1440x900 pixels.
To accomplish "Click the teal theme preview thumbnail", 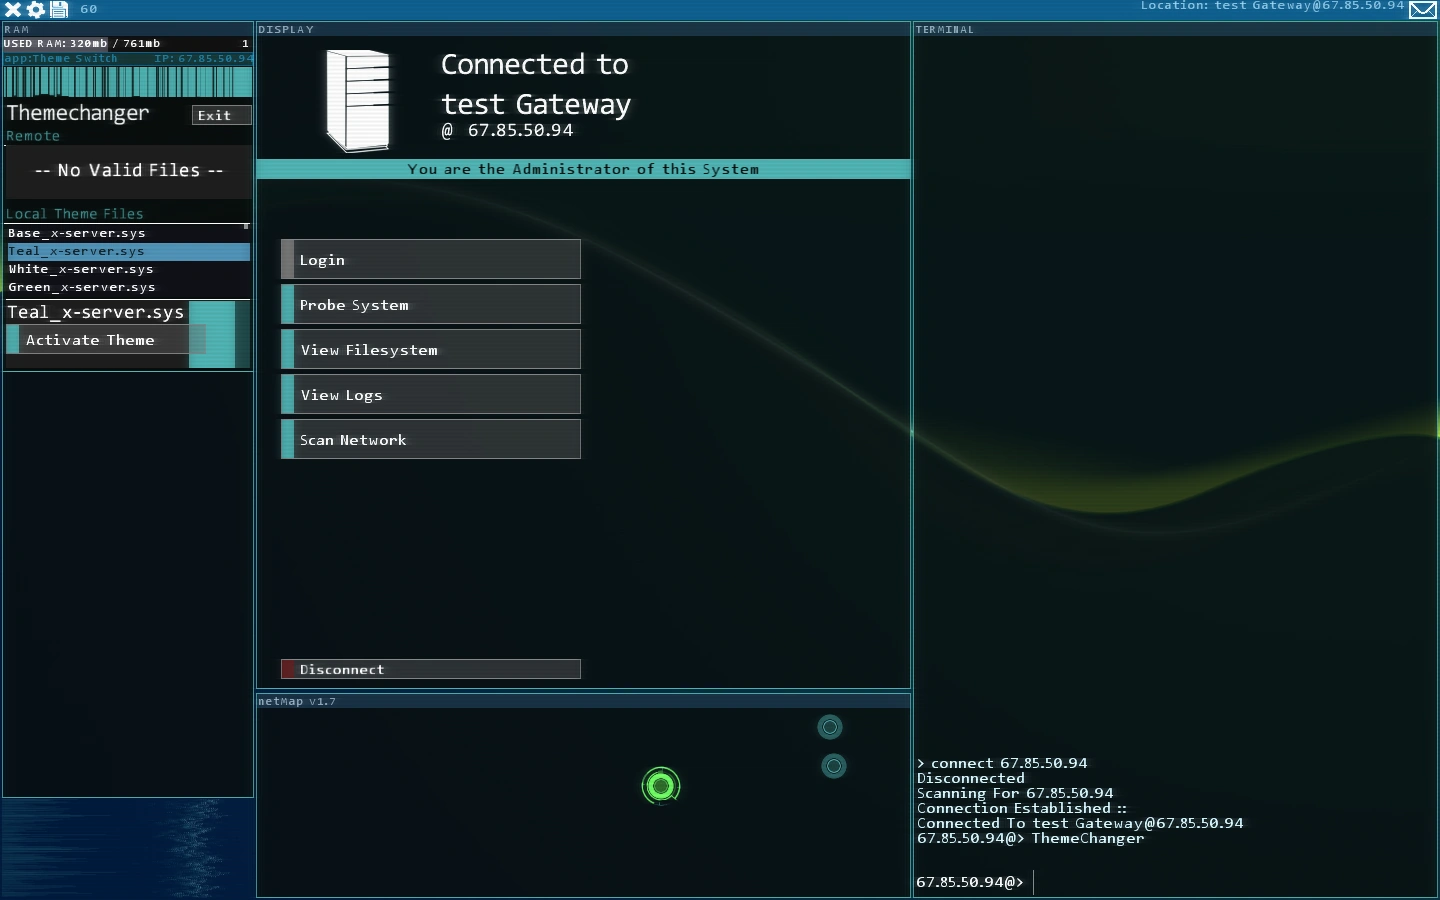I will (x=219, y=334).
